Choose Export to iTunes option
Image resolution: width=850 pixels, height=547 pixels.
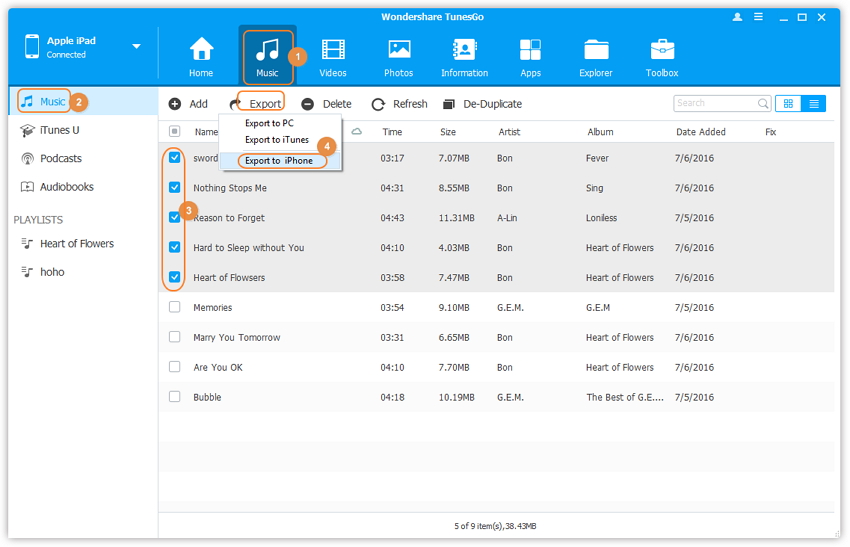tap(277, 140)
